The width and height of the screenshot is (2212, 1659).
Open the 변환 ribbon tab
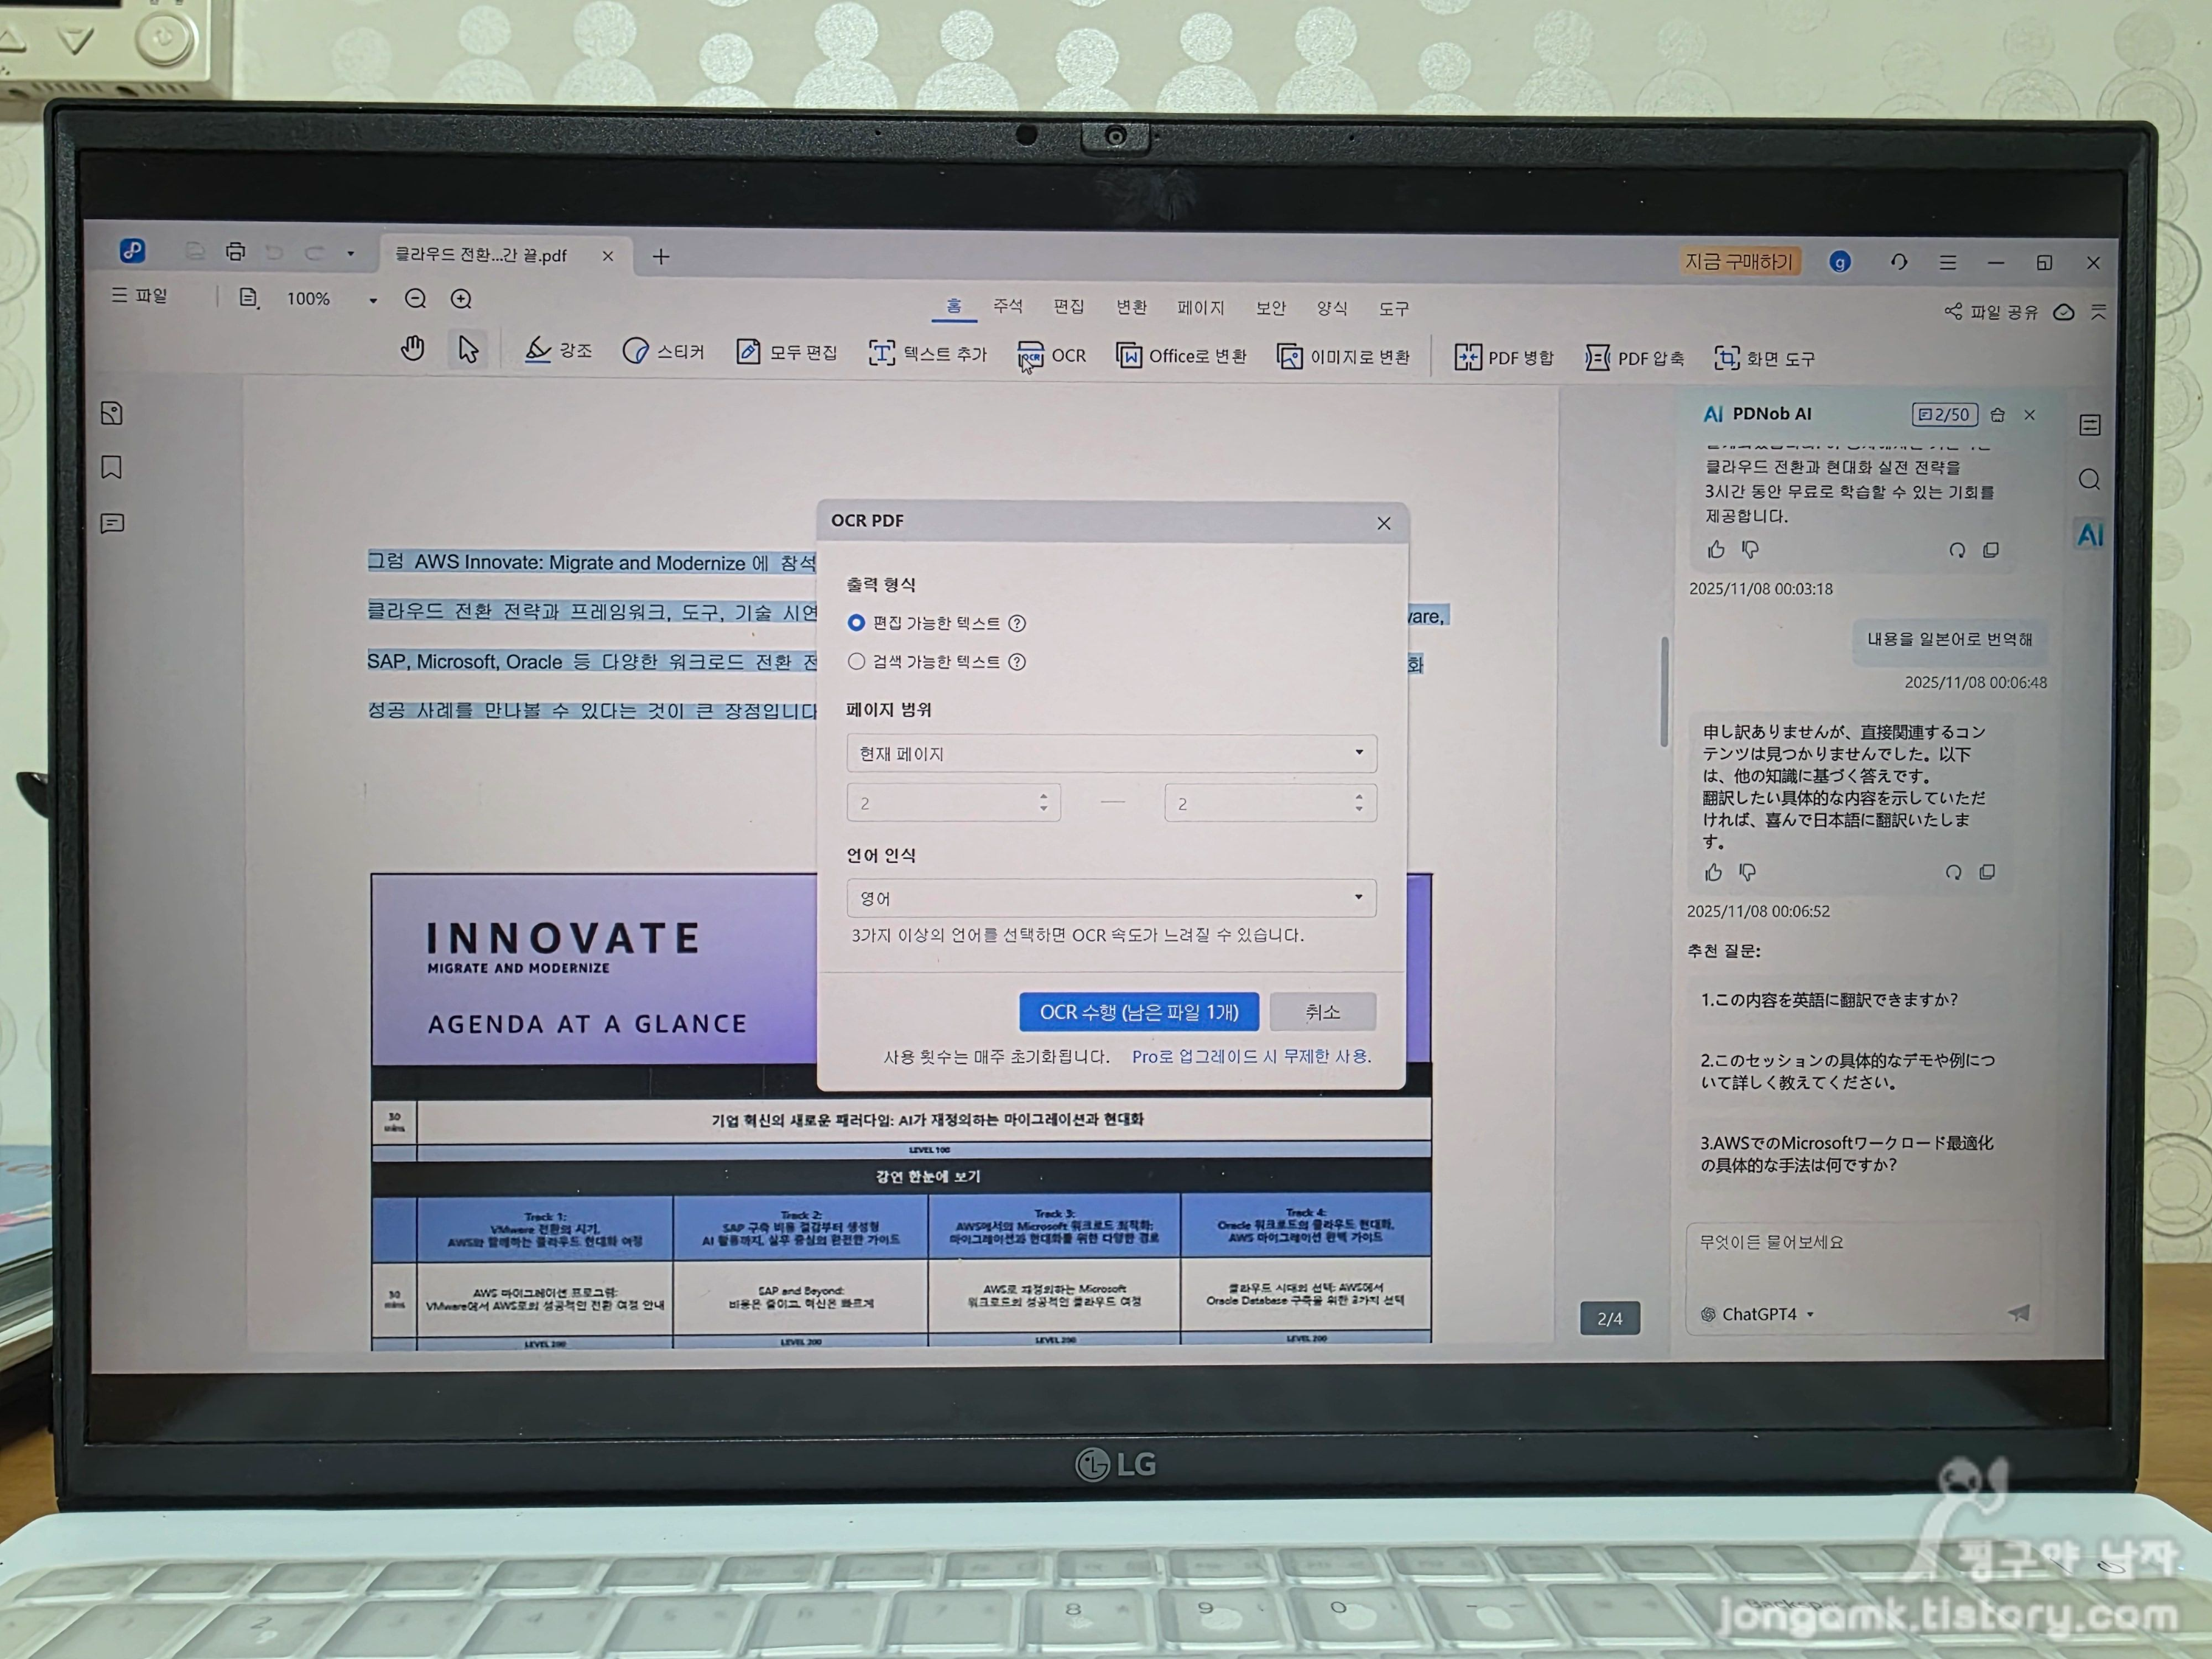pyautogui.click(x=1131, y=307)
